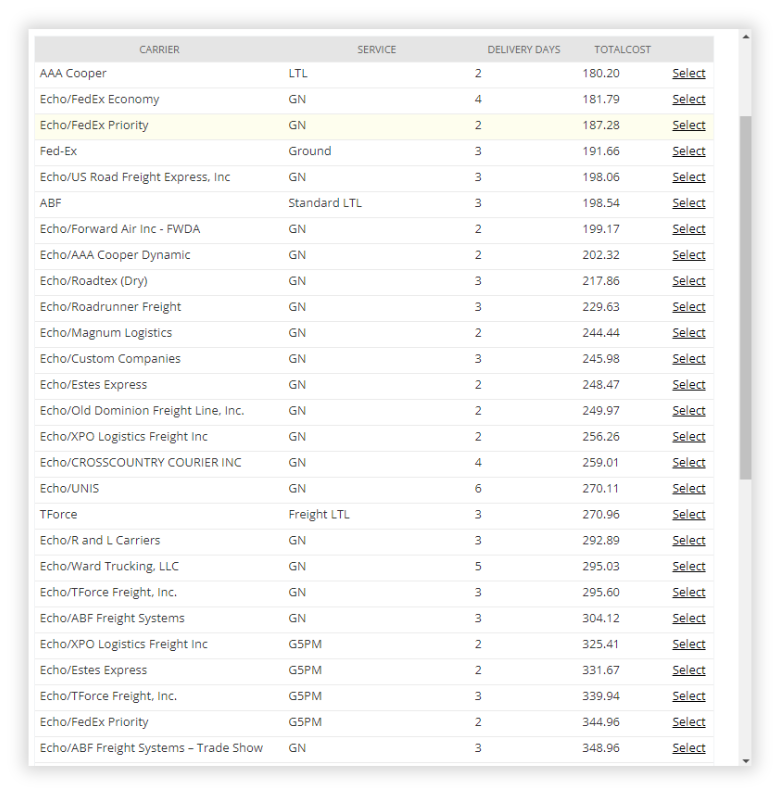780x795 pixels.
Task: Select Echo/Estes Express G5PM at 331.67
Action: pos(689,670)
